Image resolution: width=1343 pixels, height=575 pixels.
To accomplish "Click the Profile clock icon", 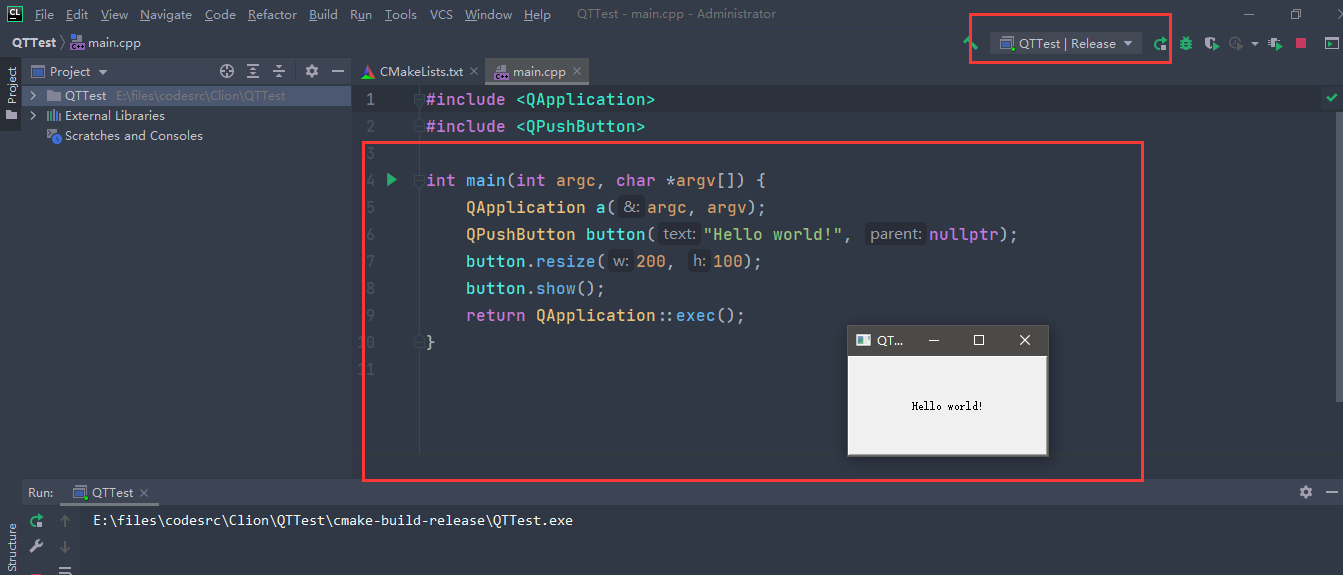I will coord(1236,43).
